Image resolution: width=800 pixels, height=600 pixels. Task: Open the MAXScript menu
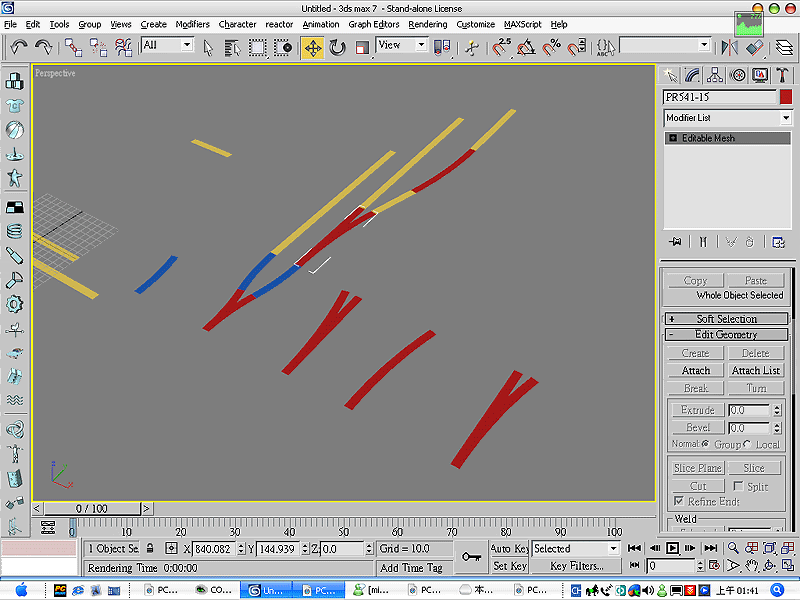522,24
